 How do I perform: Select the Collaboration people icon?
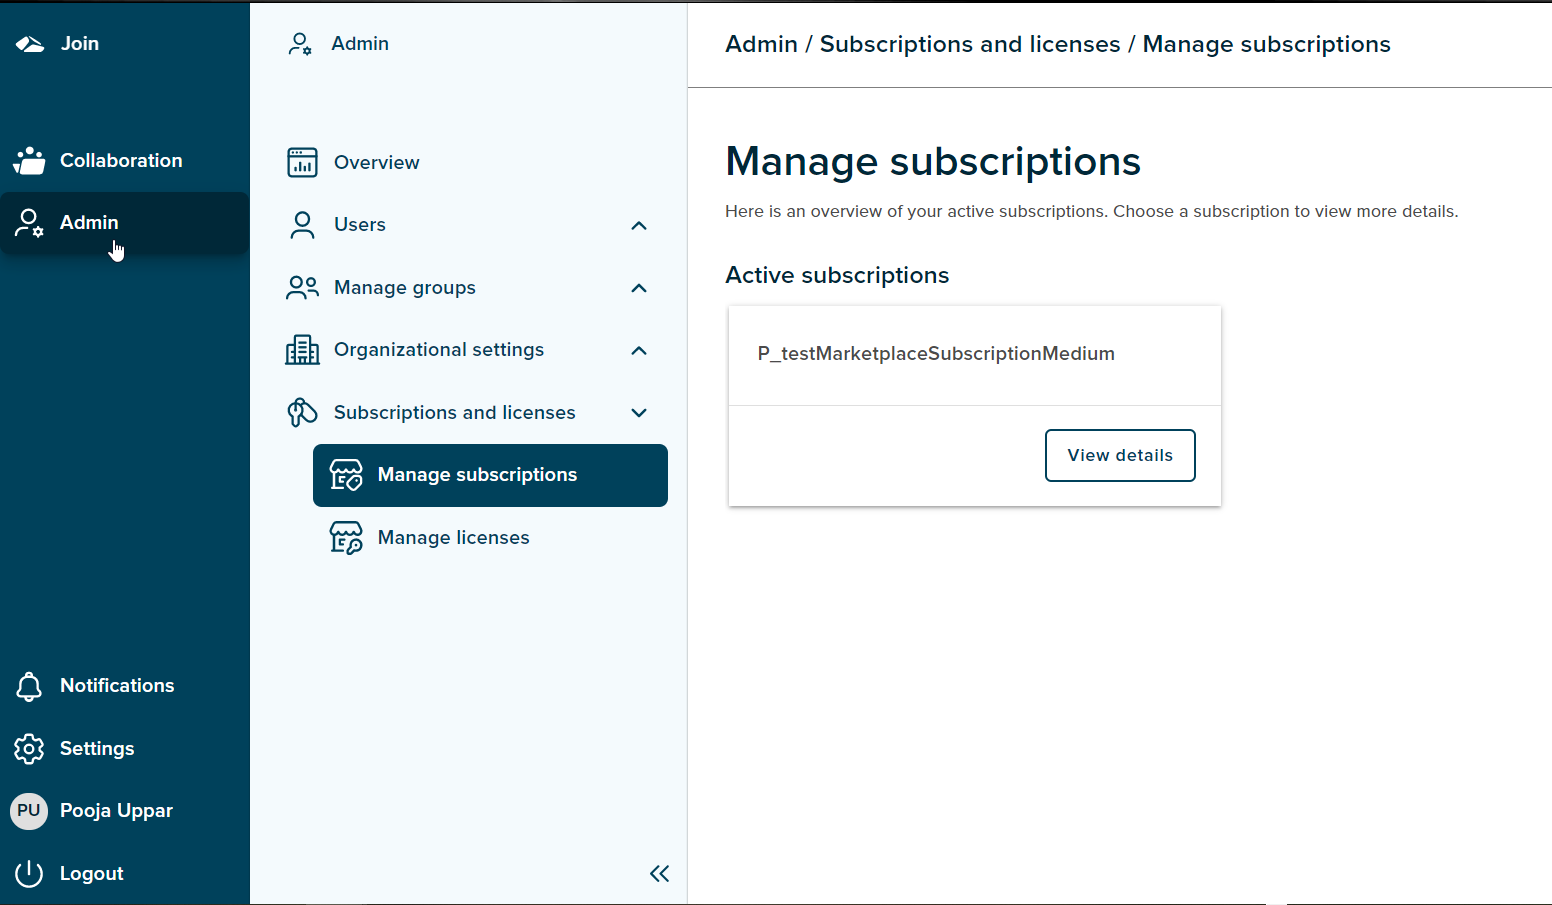pyautogui.click(x=29, y=160)
